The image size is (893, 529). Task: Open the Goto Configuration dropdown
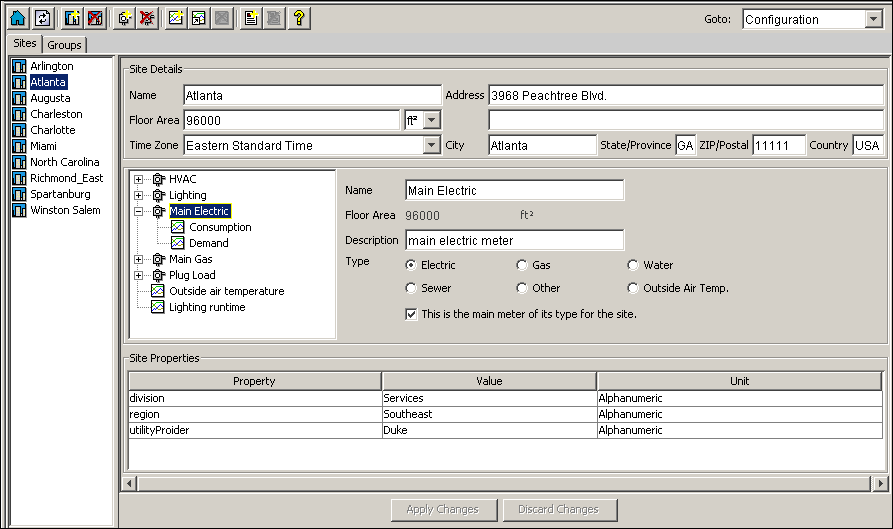(x=871, y=19)
